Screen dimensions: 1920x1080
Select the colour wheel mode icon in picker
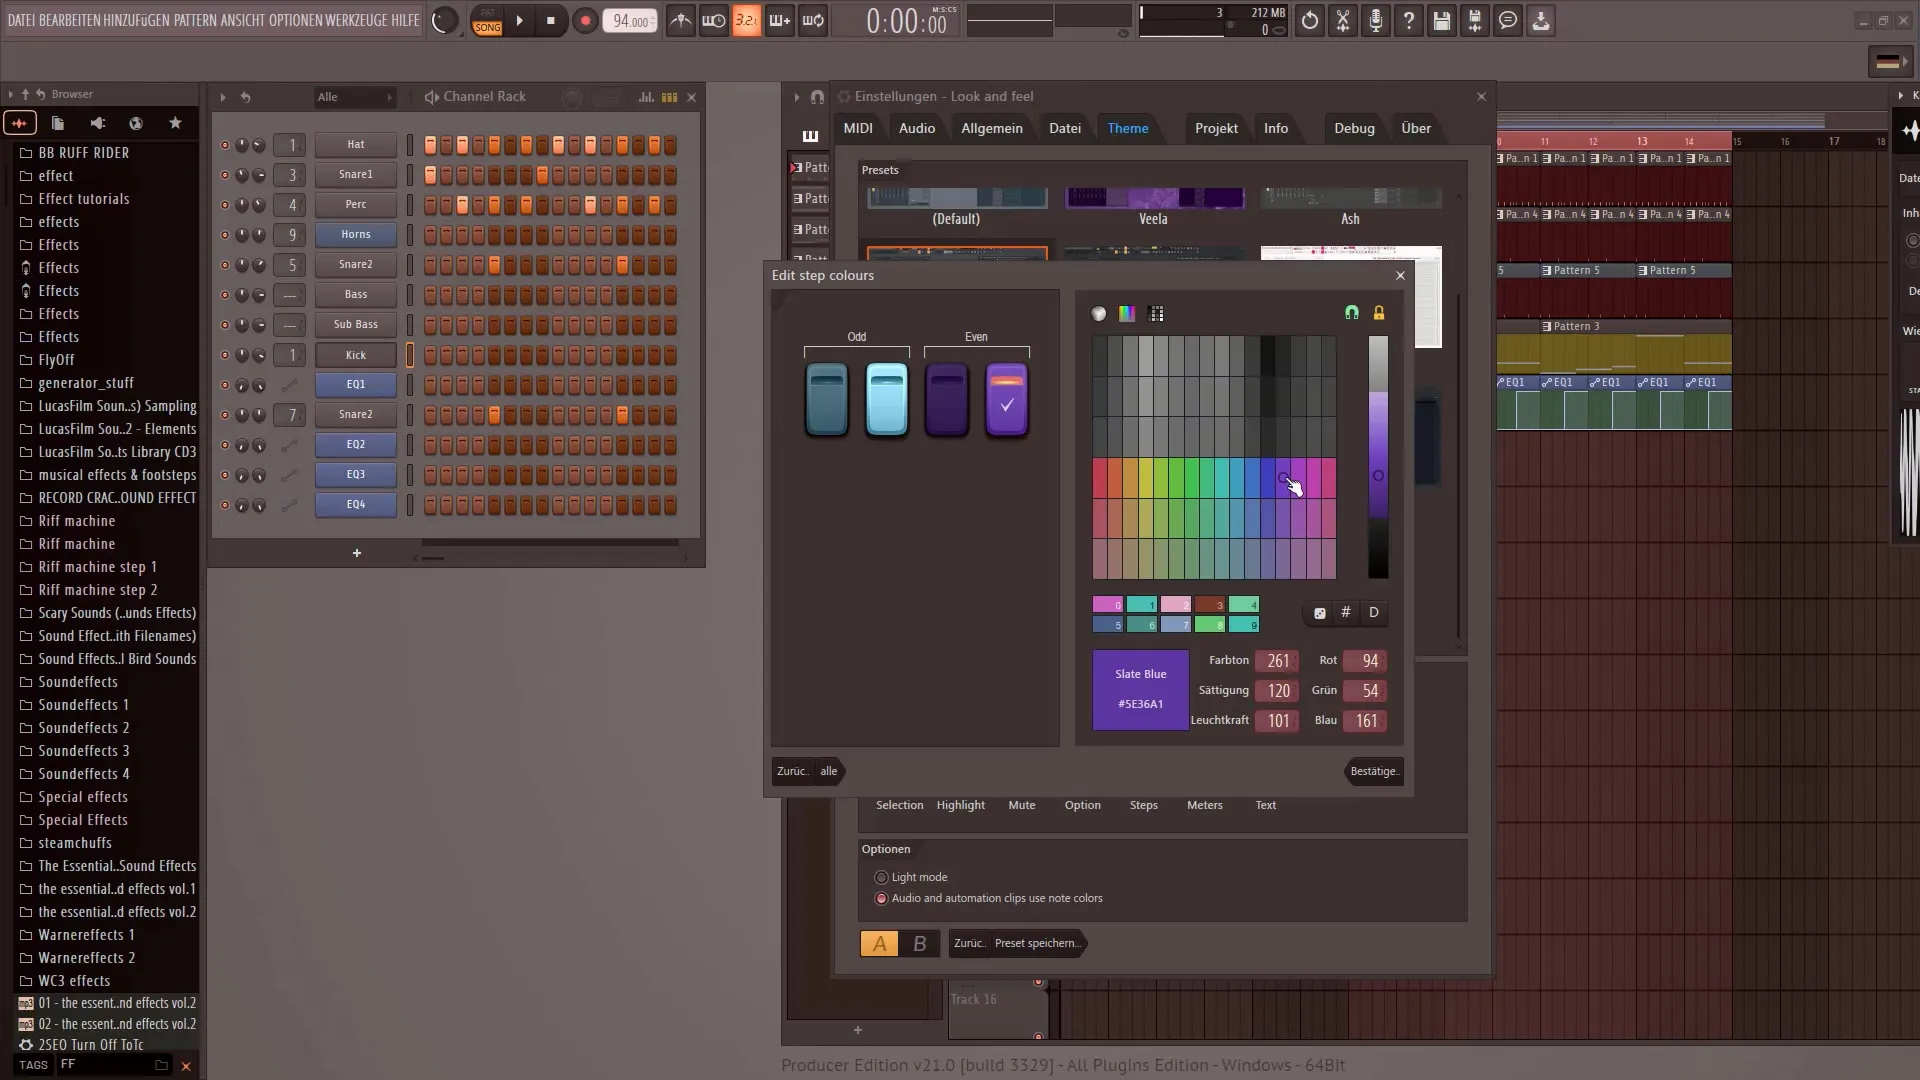1099,314
